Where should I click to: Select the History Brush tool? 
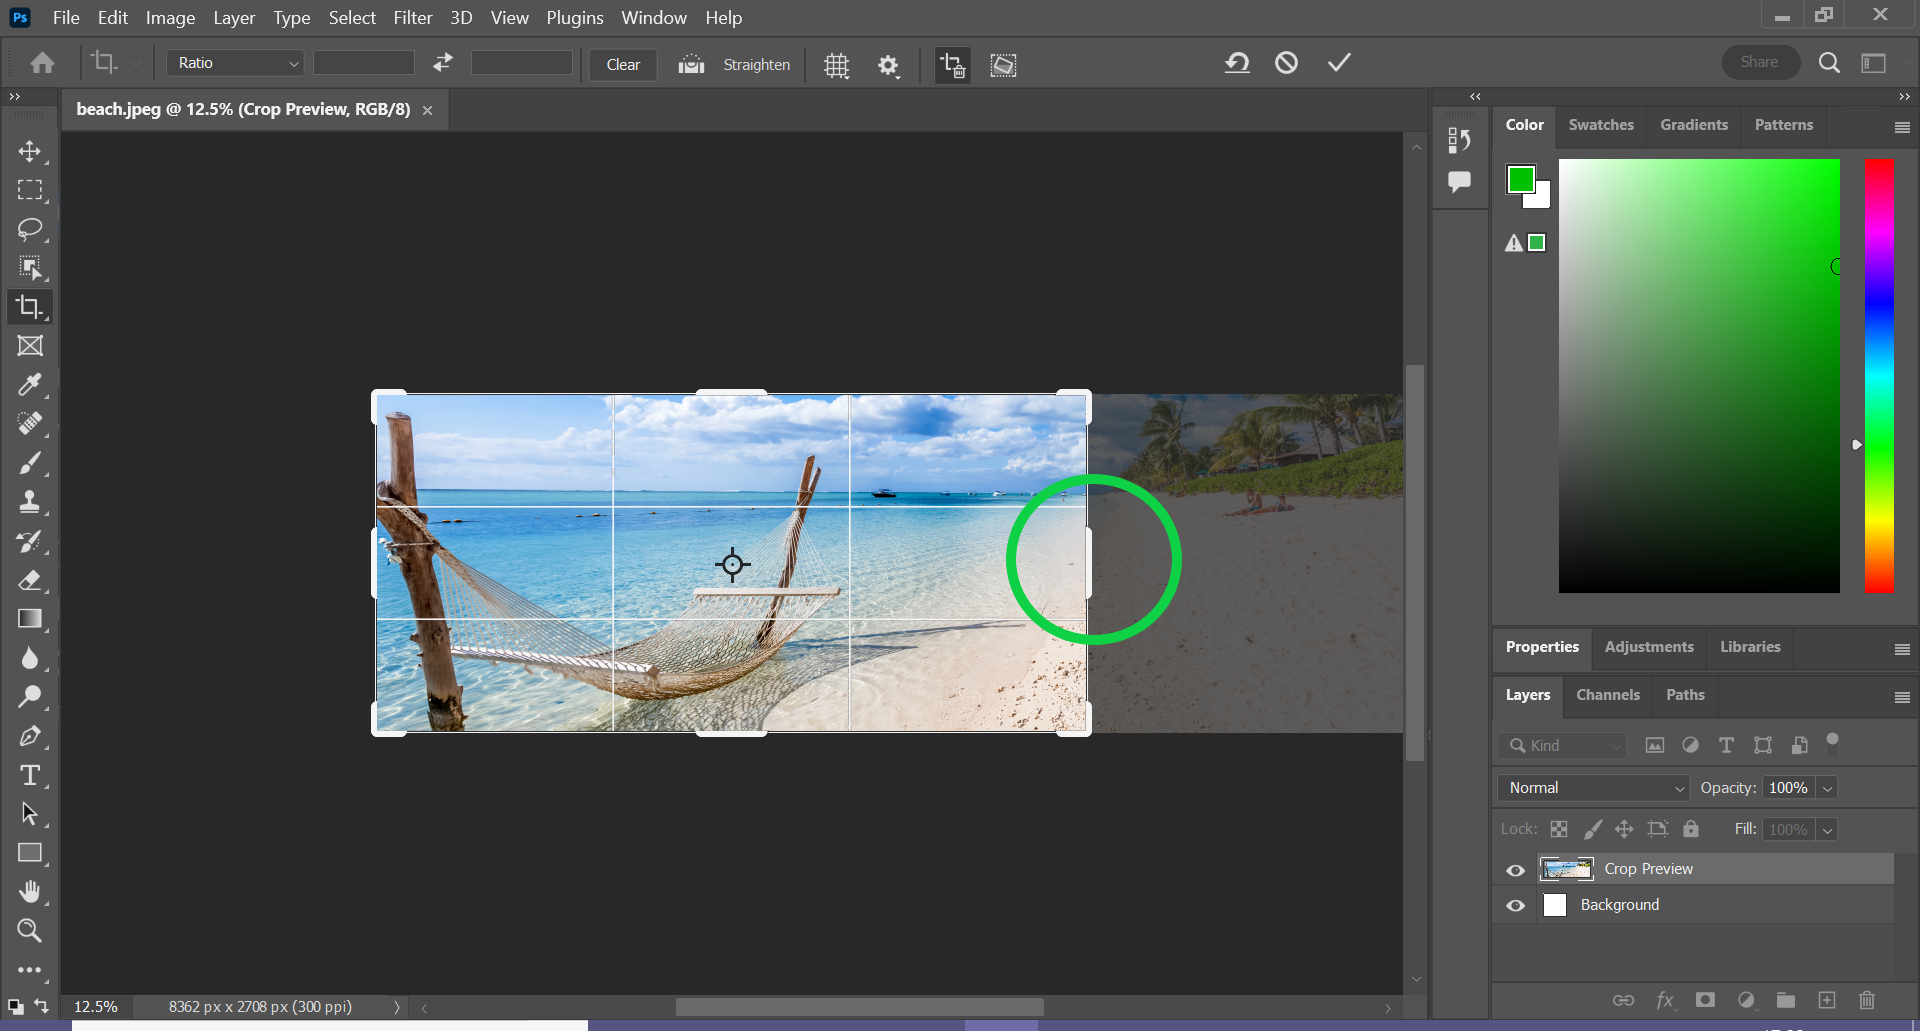[30, 541]
